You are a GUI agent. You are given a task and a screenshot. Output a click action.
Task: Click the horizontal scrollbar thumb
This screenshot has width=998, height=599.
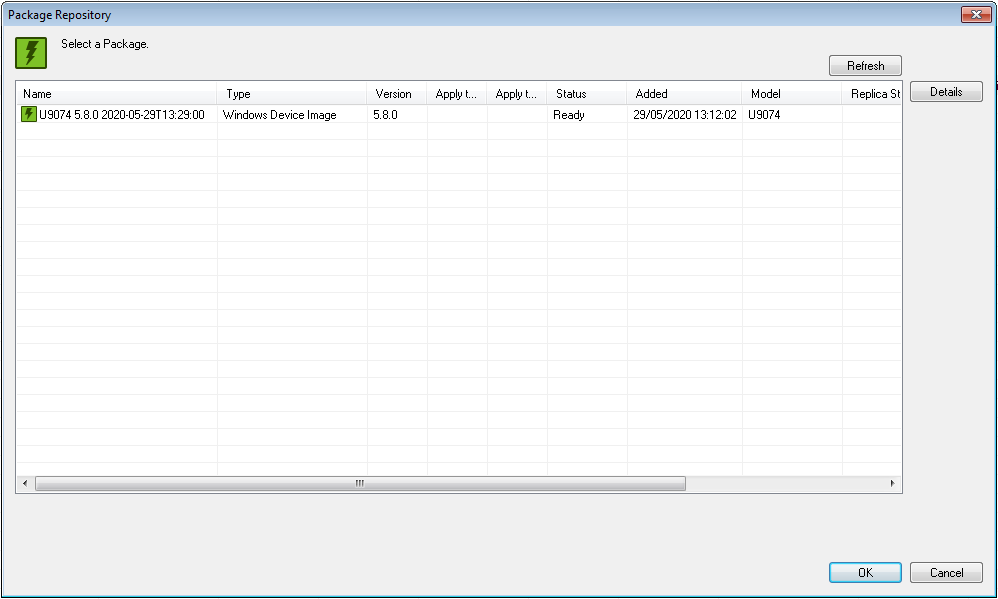click(x=360, y=483)
